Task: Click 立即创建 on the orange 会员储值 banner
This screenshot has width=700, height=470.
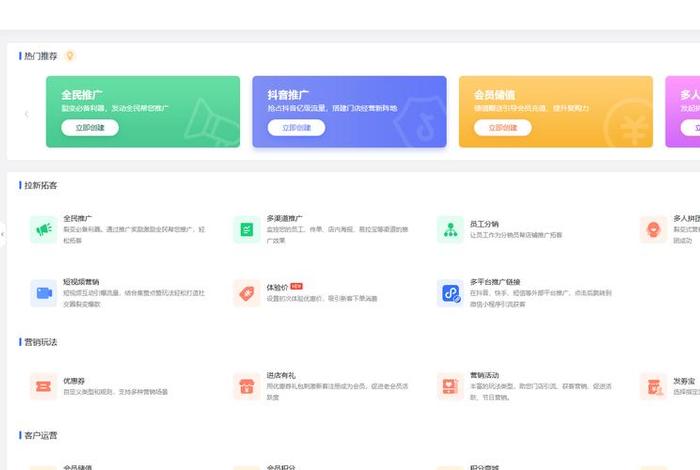Action: click(503, 128)
